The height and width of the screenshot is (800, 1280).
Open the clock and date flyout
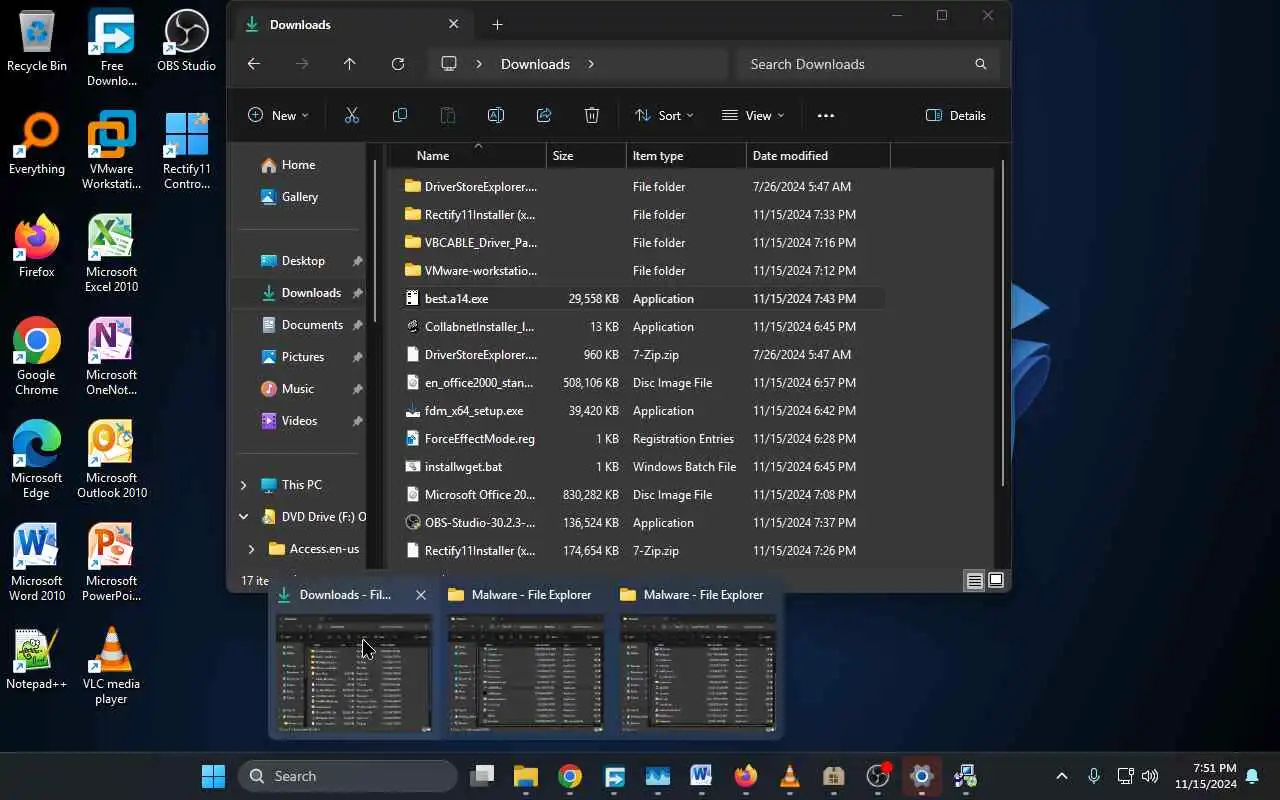click(1206, 776)
